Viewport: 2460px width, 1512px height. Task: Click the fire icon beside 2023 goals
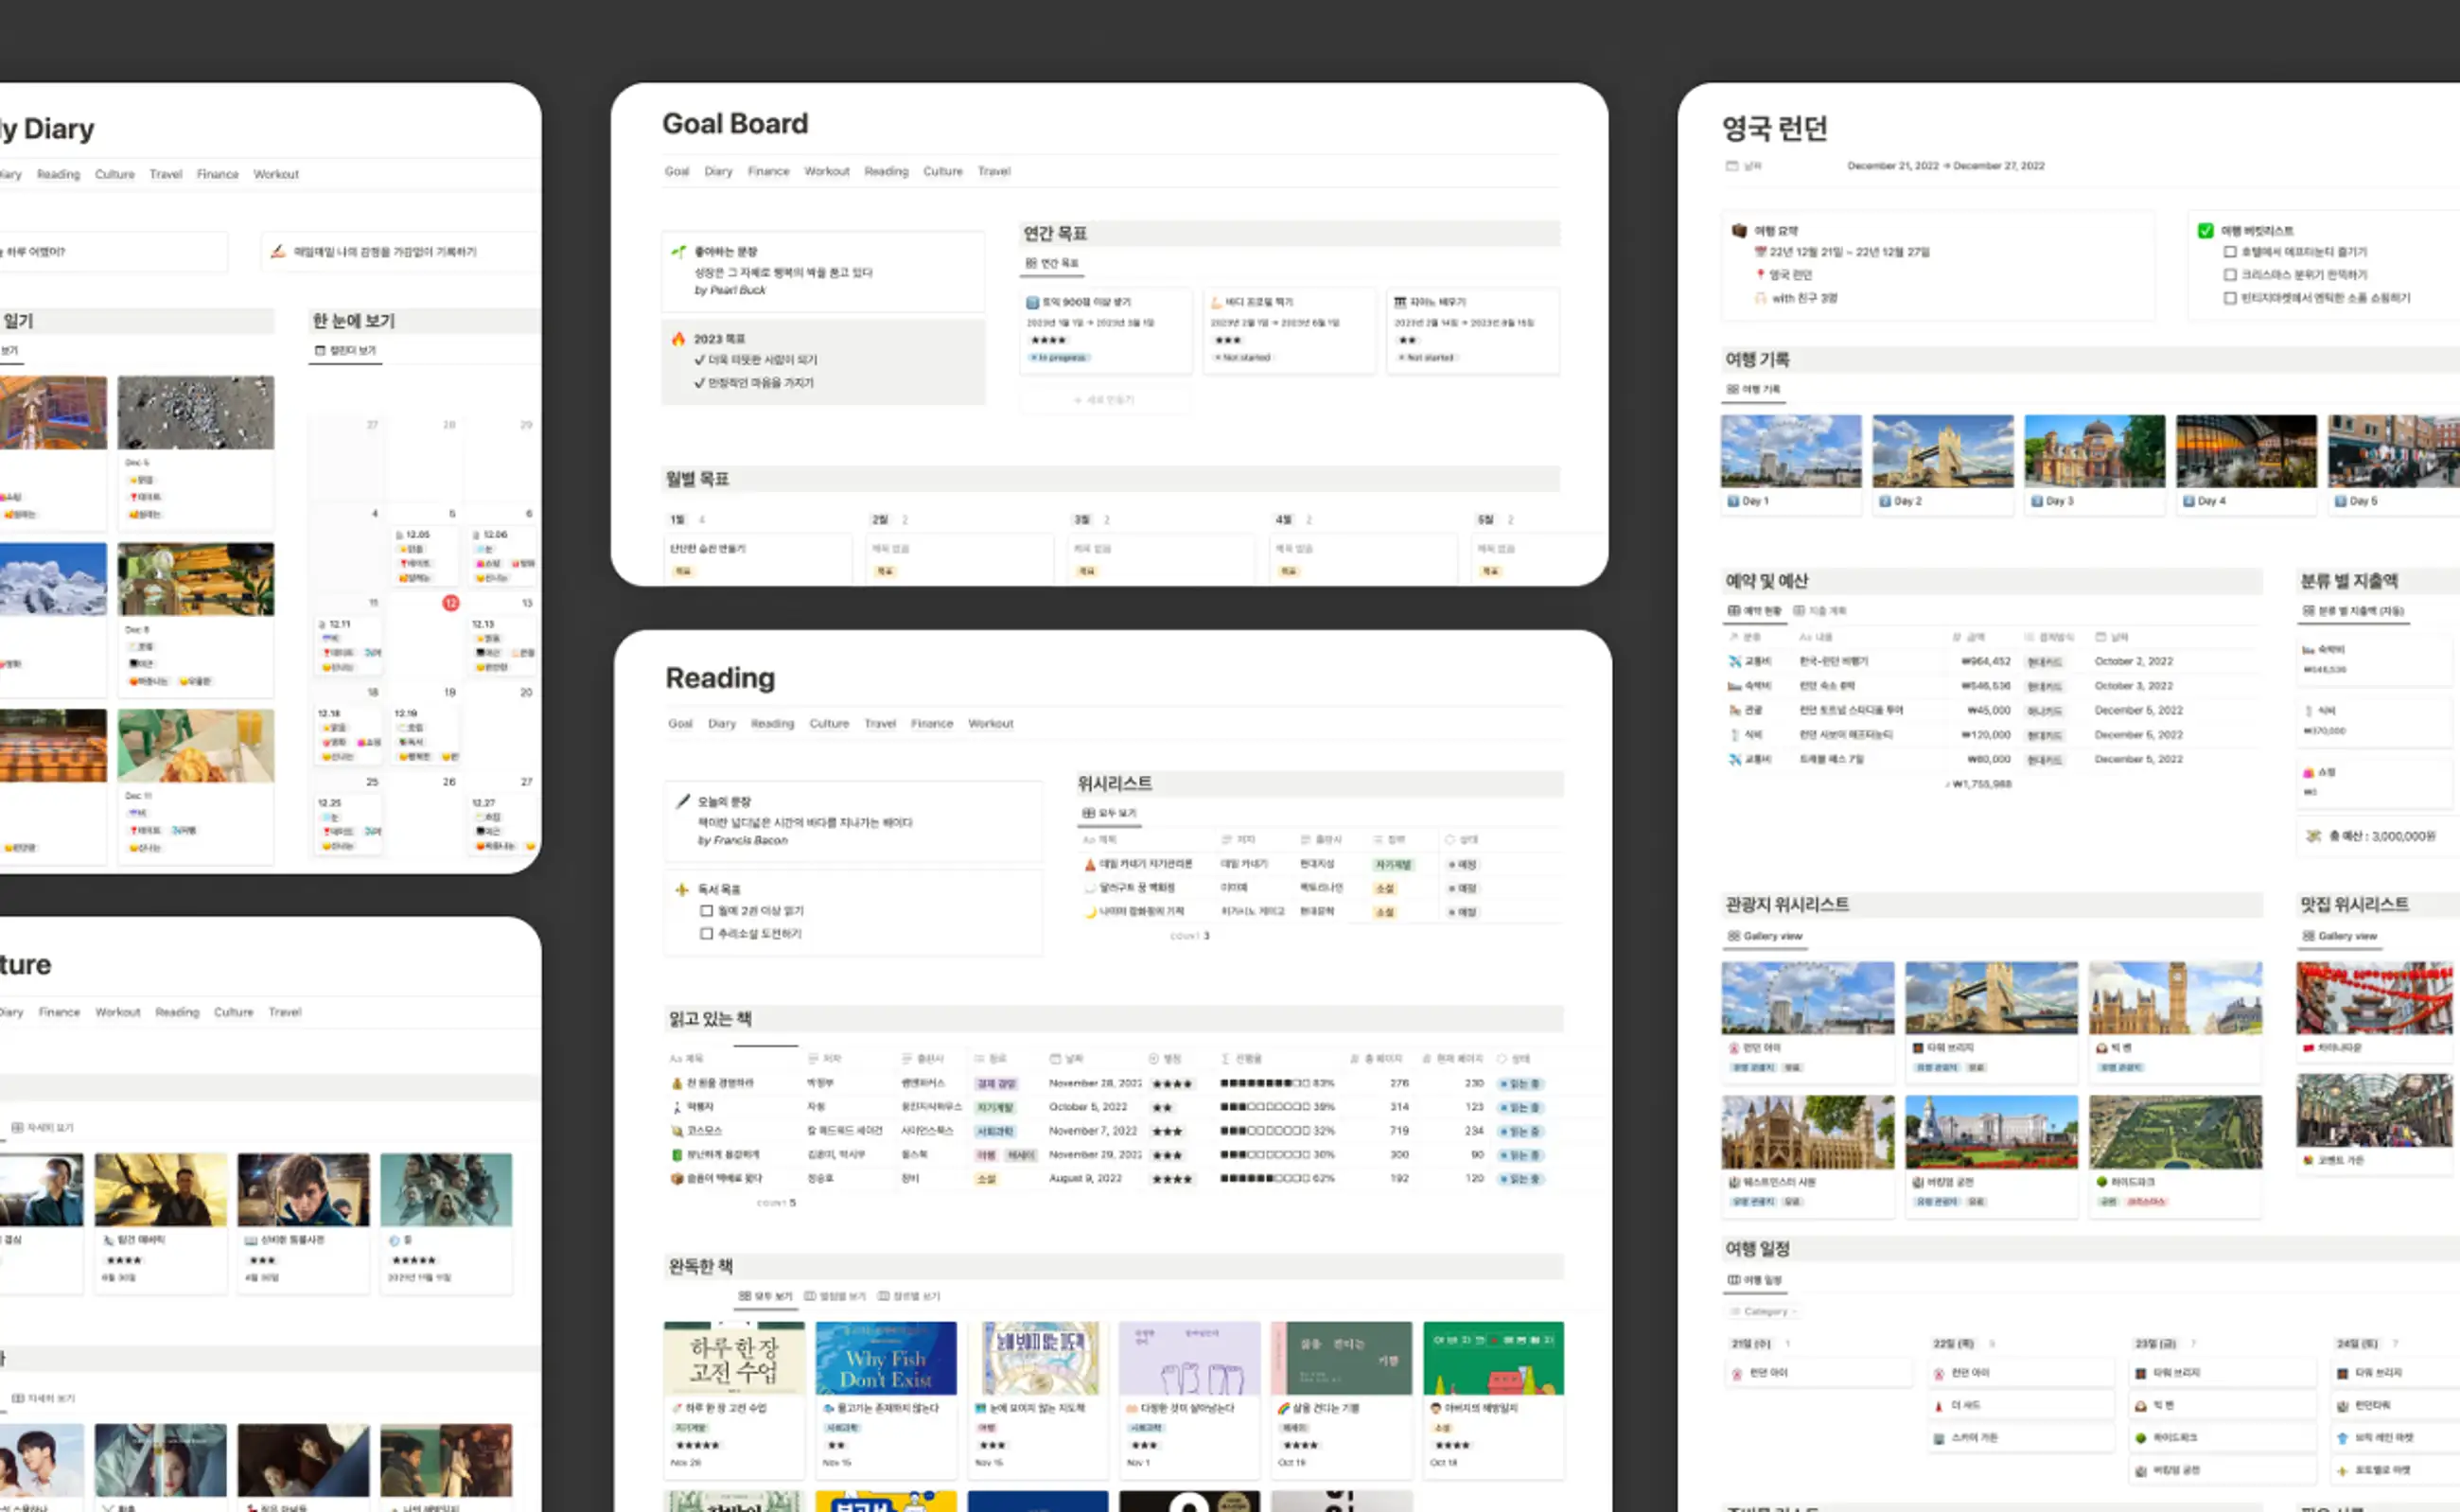pos(679,339)
